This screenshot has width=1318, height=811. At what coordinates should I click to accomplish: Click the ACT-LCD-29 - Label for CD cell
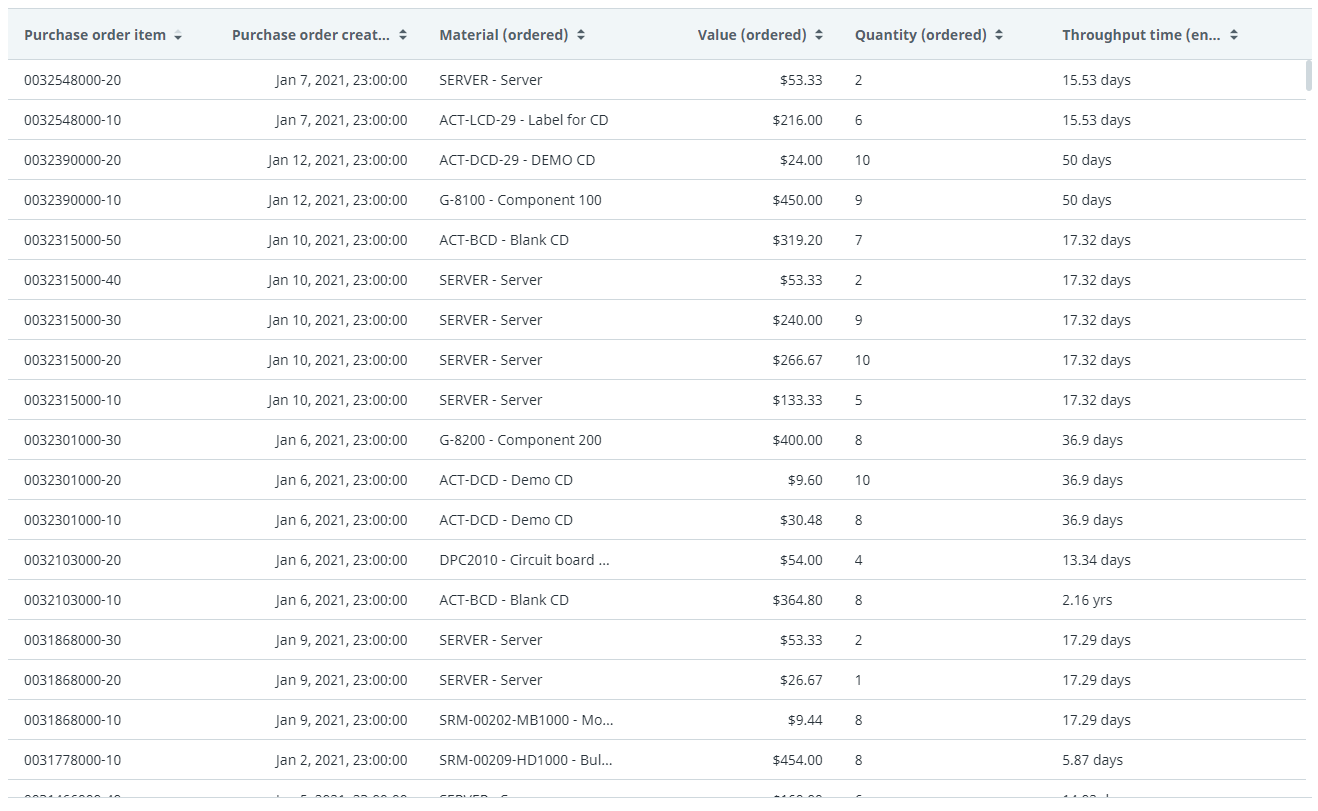(523, 120)
